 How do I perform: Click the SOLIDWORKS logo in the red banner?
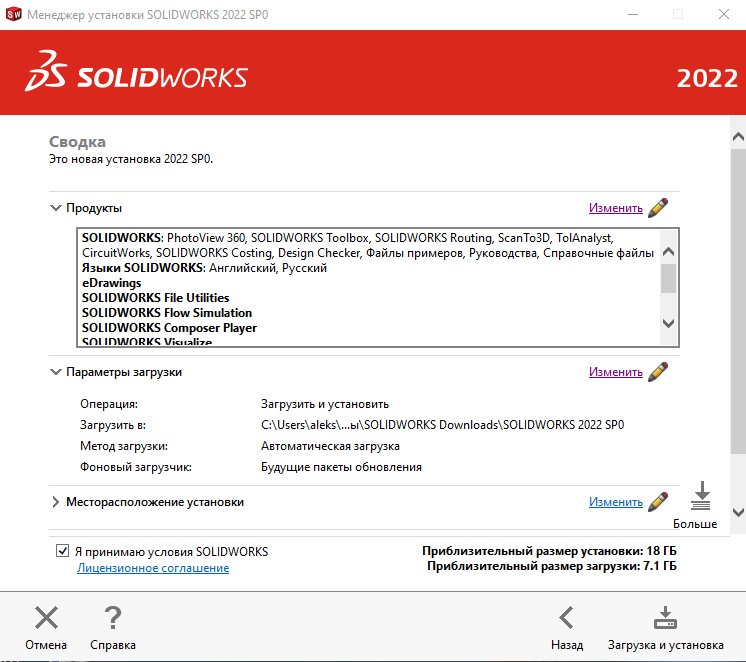click(137, 72)
